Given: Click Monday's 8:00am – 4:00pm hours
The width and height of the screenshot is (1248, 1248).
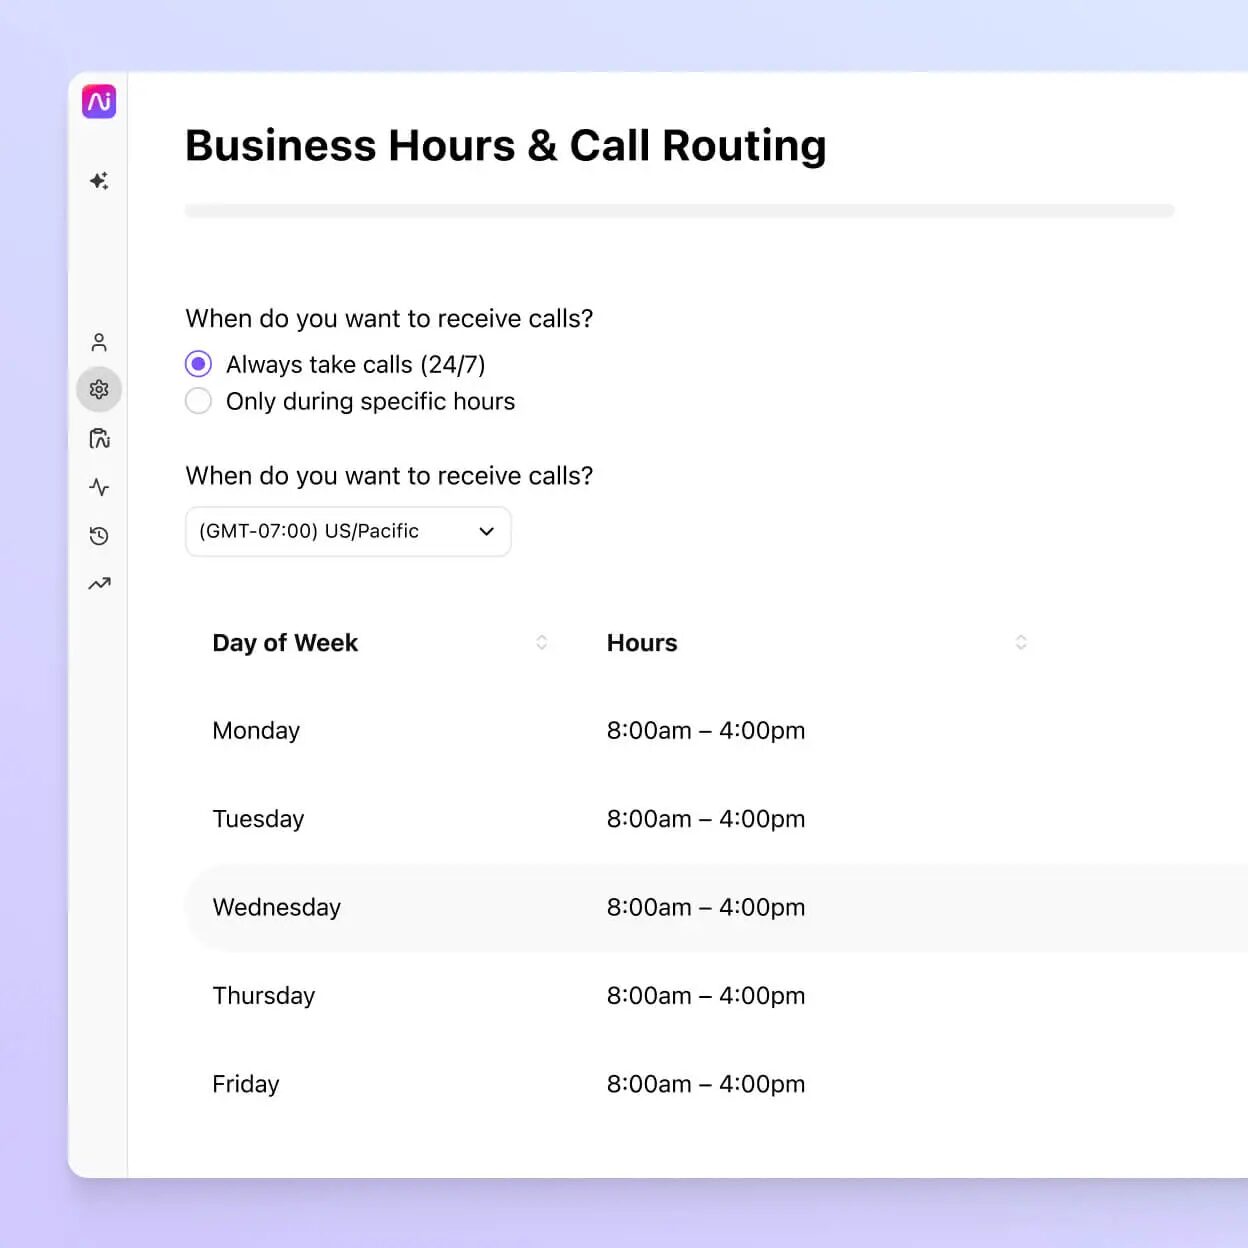Looking at the screenshot, I should click(706, 730).
